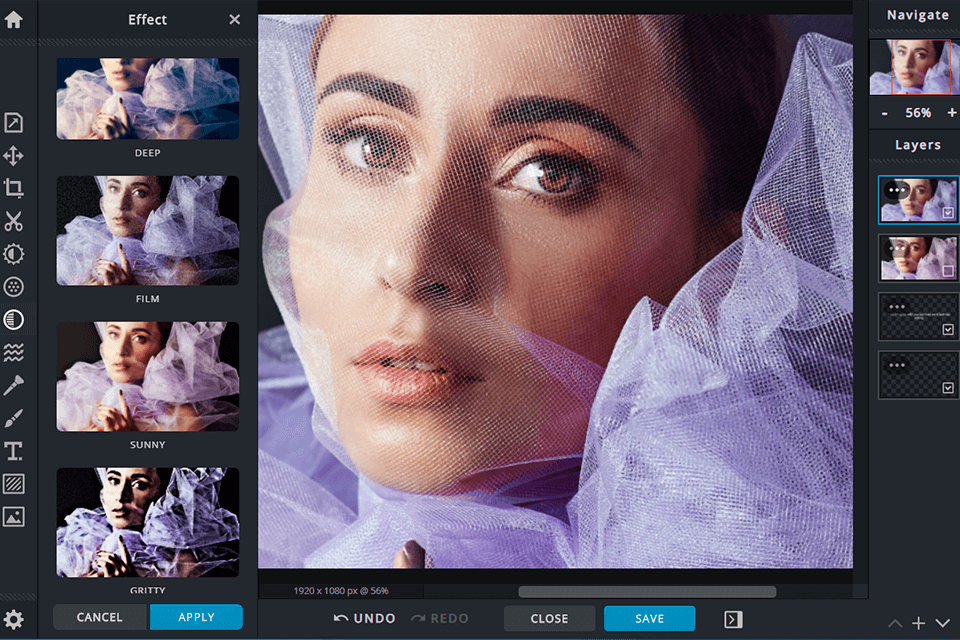The width and height of the screenshot is (960, 640).
Task: Select the top layer thumbnail
Action: (x=918, y=200)
